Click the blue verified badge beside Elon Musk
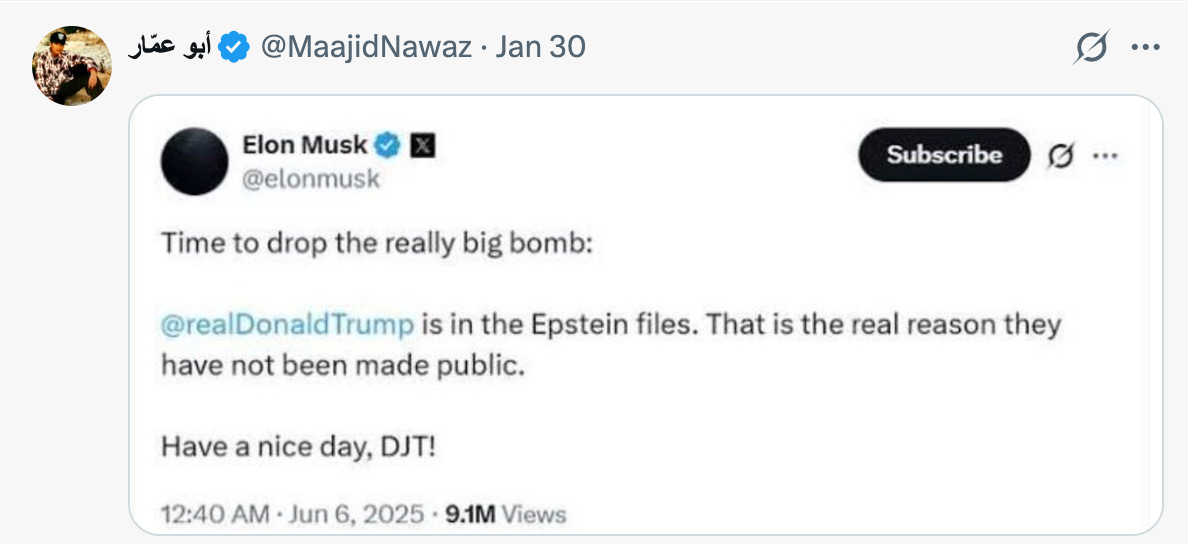Screen dimensions: 1188x544 coord(389,145)
